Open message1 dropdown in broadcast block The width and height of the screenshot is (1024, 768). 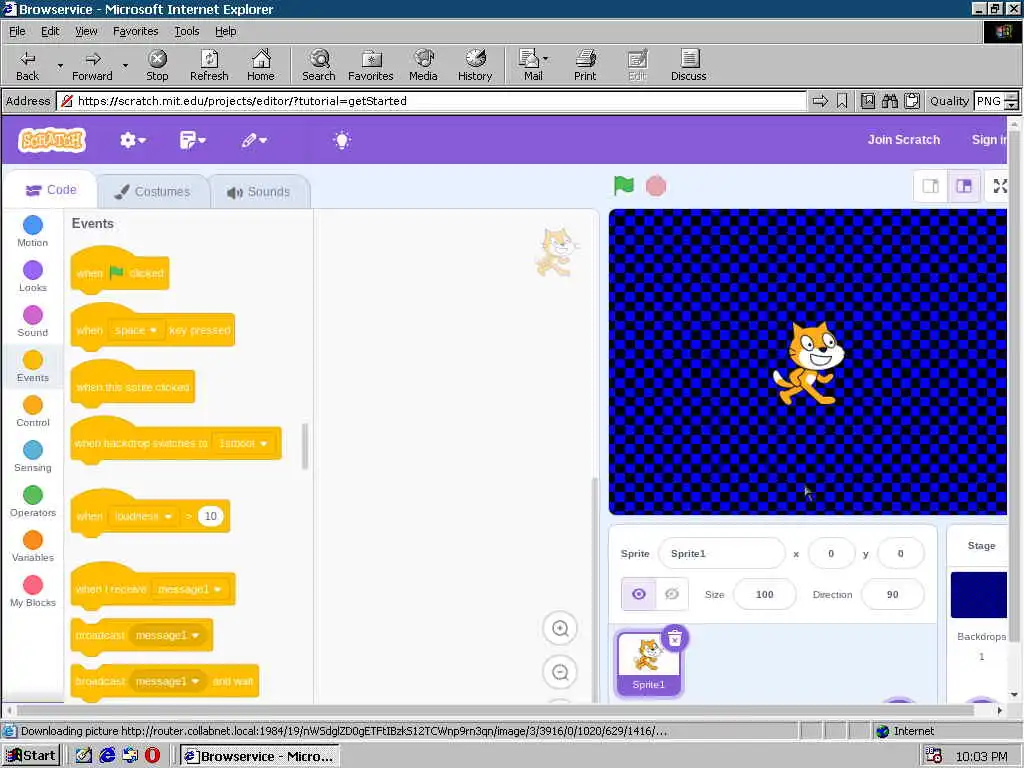(x=167, y=635)
